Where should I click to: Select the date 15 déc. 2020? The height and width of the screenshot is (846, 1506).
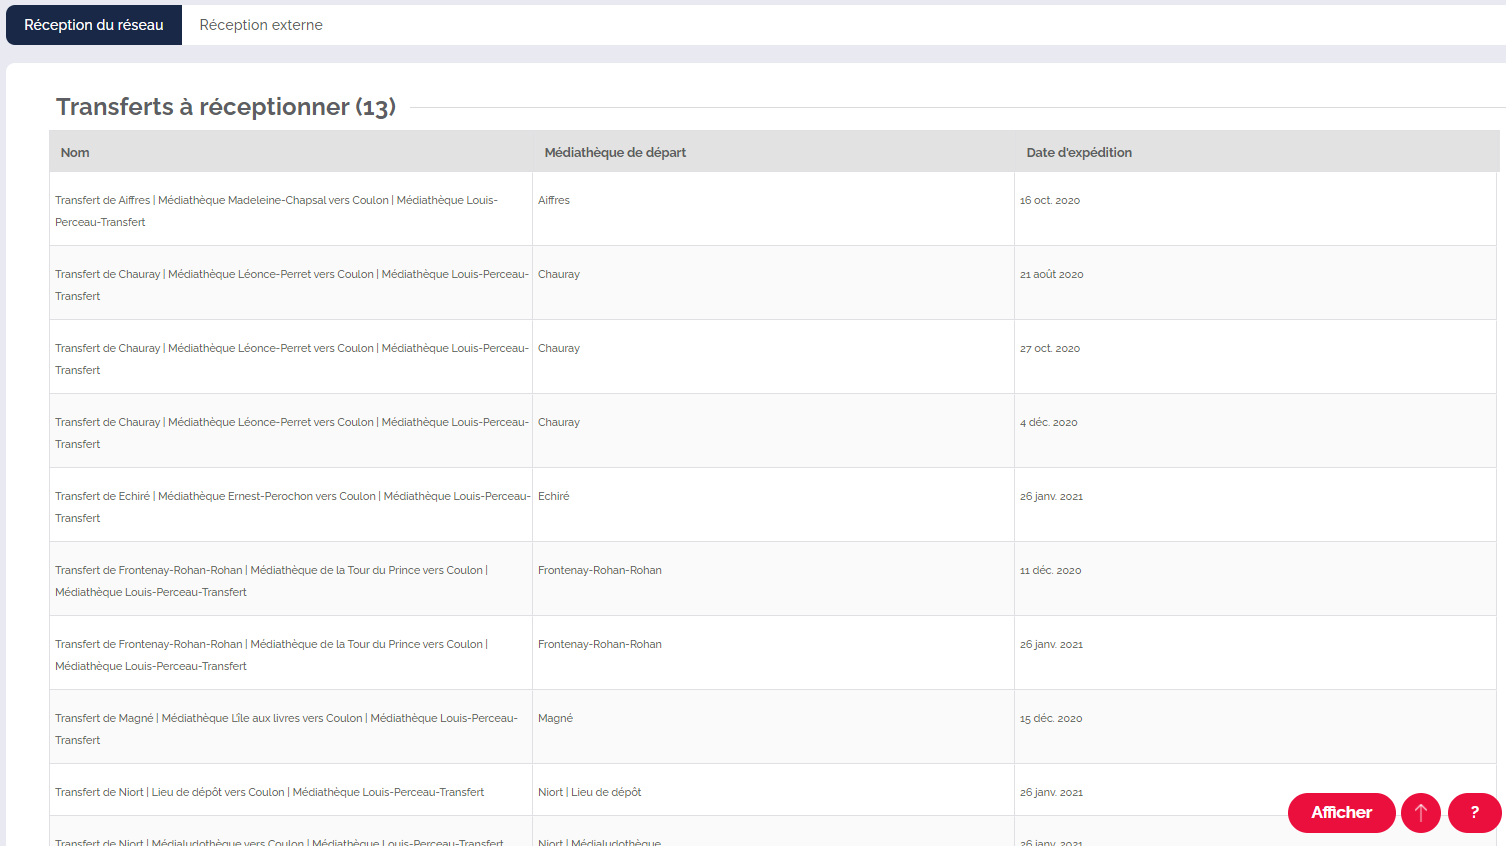1051,718
